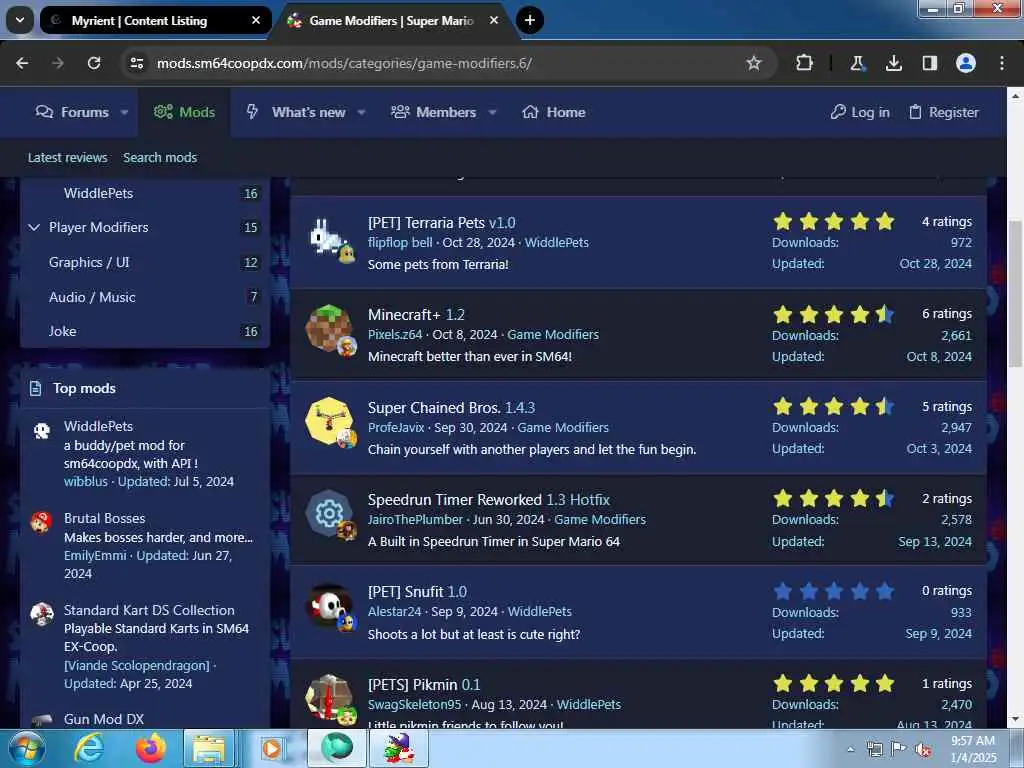
Task: Select the Graphics / UI category
Action: [89, 262]
